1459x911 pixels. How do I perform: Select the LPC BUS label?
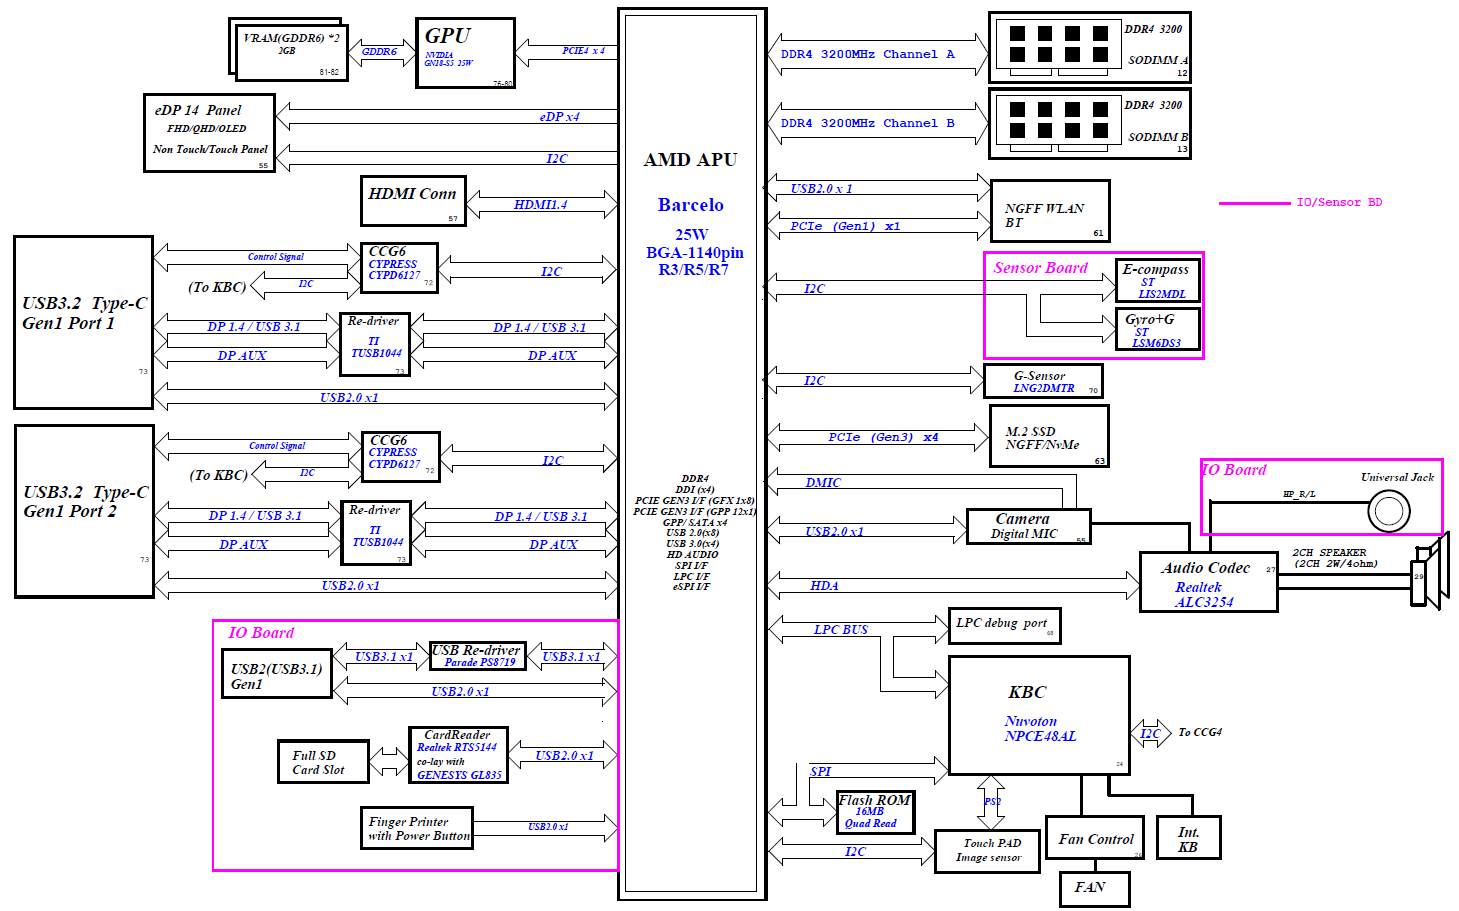point(840,630)
